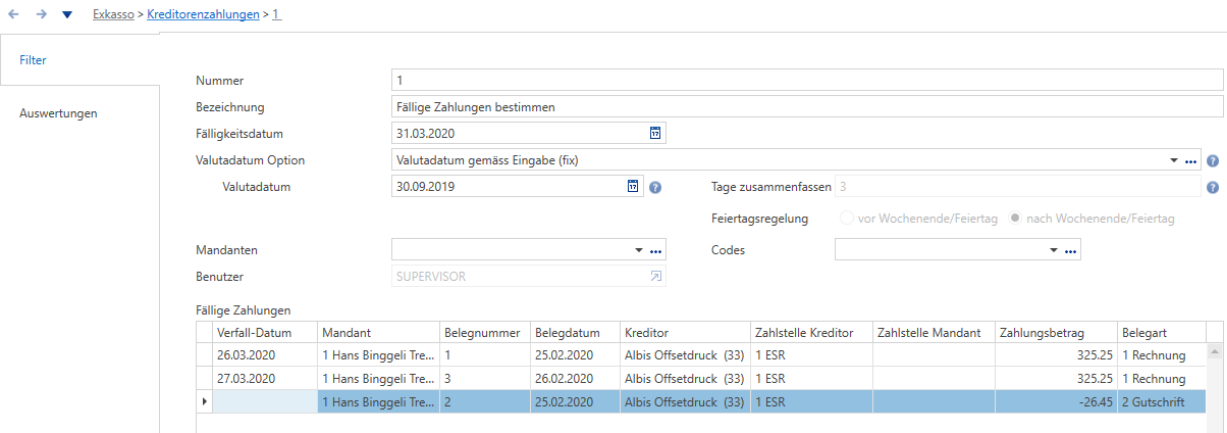Screen dimensions: 1227x433
Task: Go forward with the right arrow icon
Action: 40,15
